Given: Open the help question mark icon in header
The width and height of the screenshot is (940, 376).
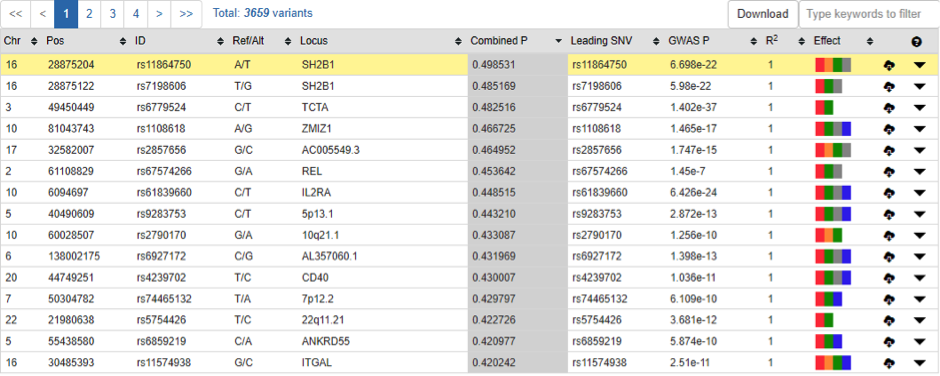Looking at the screenshot, I should pos(916,41).
